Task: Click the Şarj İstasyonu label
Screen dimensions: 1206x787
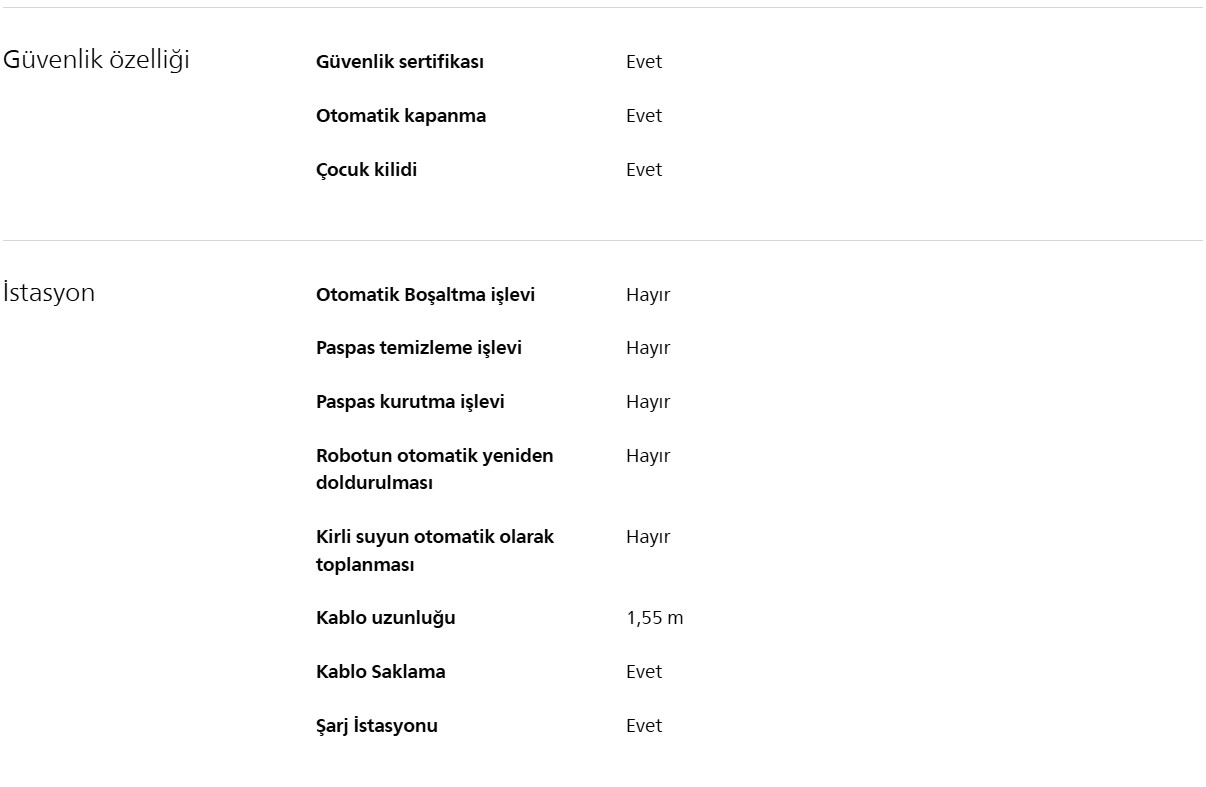Action: pos(376,726)
